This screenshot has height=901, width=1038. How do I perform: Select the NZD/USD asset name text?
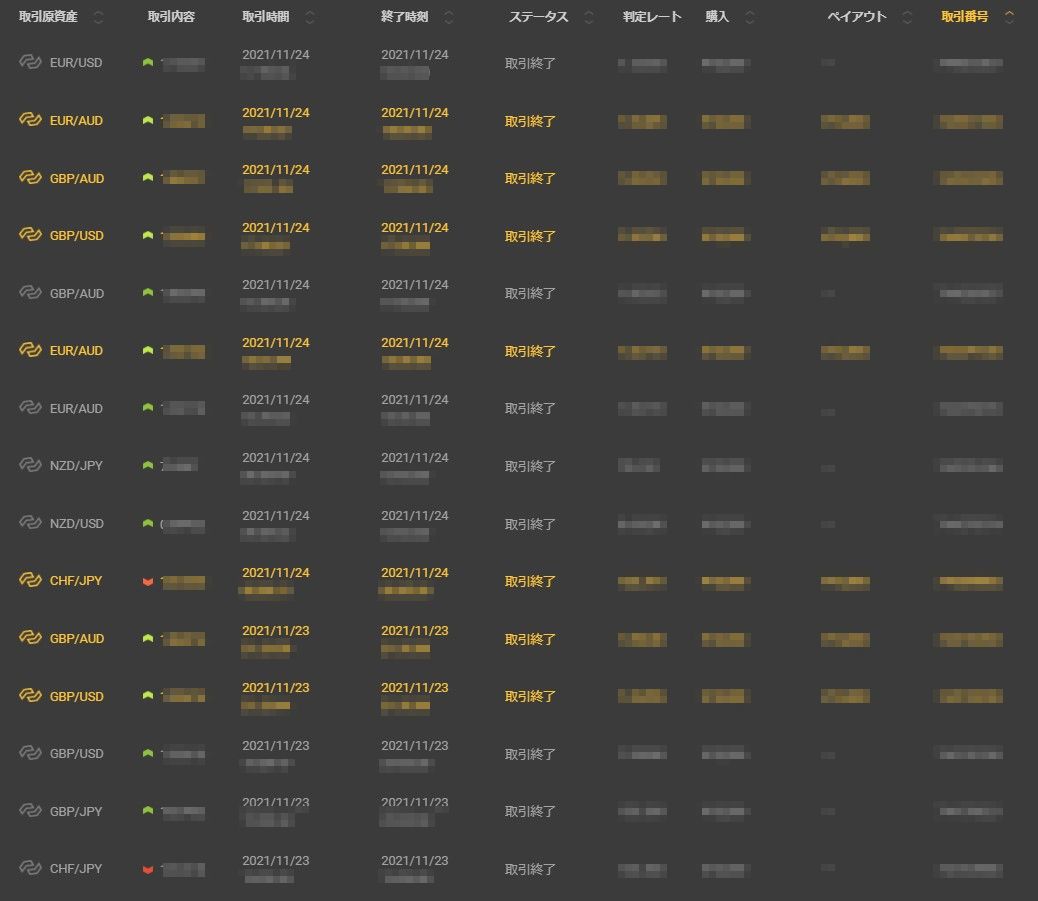point(77,524)
